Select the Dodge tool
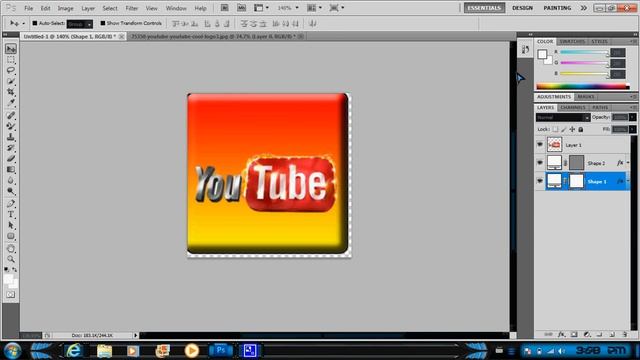The height and width of the screenshot is (360, 640). pyautogui.click(x=11, y=191)
